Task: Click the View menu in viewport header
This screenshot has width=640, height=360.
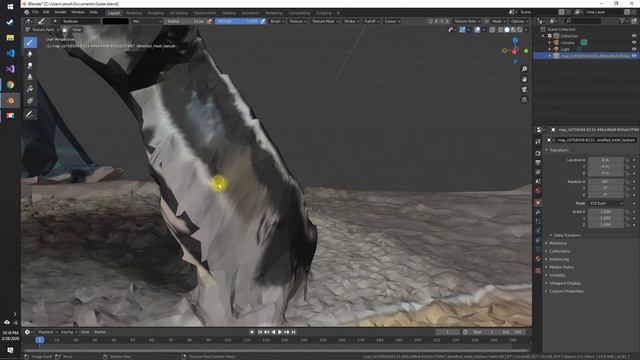Action: pos(77,30)
